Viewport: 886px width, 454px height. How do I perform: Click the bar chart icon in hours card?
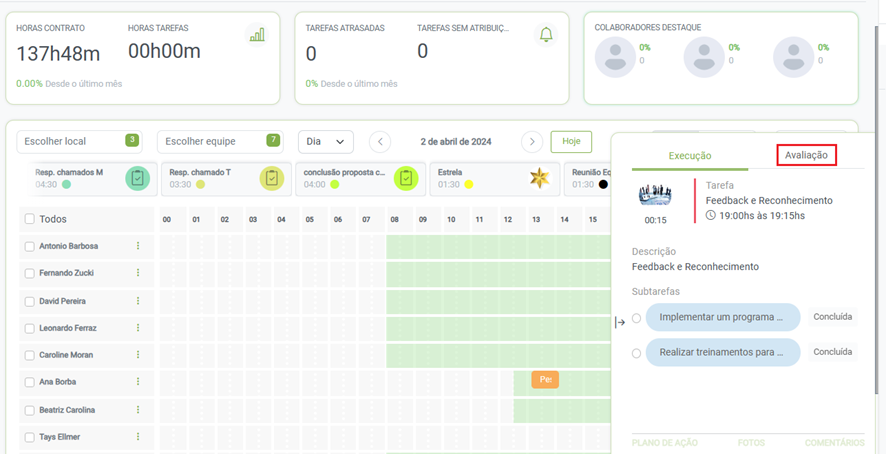coord(257,35)
